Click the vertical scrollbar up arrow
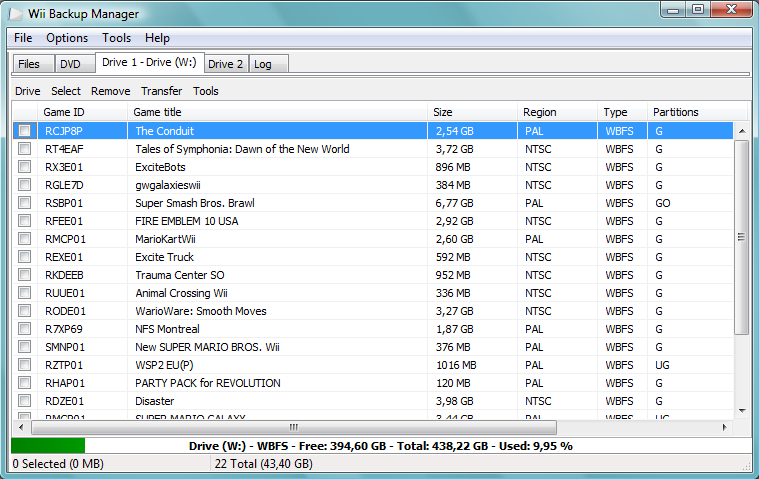The image size is (759, 479). click(x=742, y=131)
